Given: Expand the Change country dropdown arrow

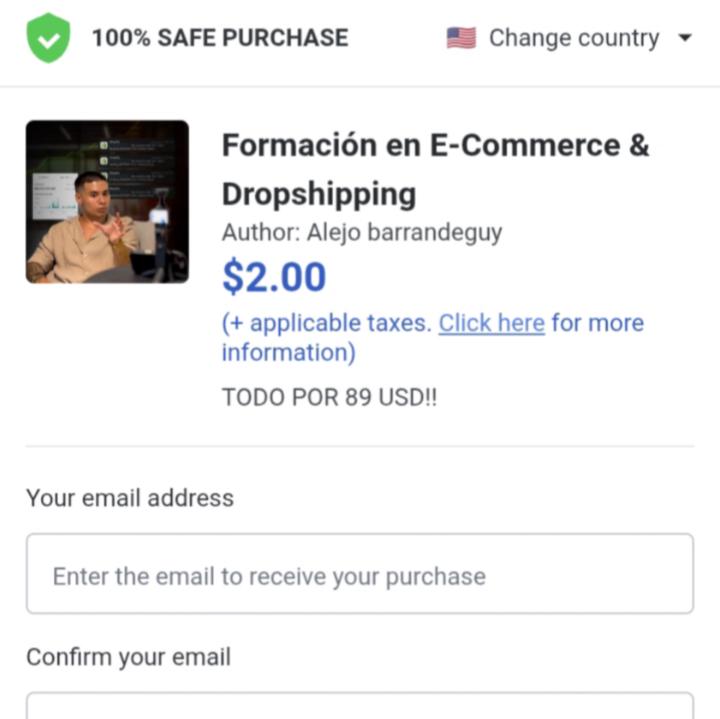Looking at the screenshot, I should click(685, 39).
